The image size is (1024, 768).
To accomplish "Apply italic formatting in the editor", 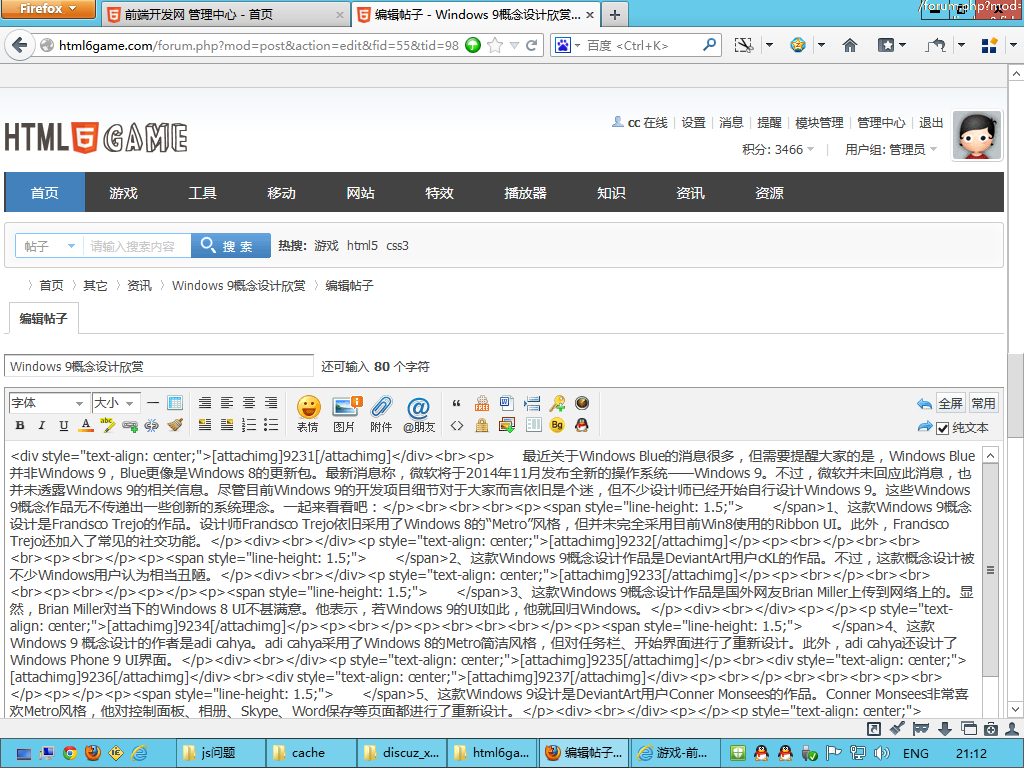I will tap(42, 426).
